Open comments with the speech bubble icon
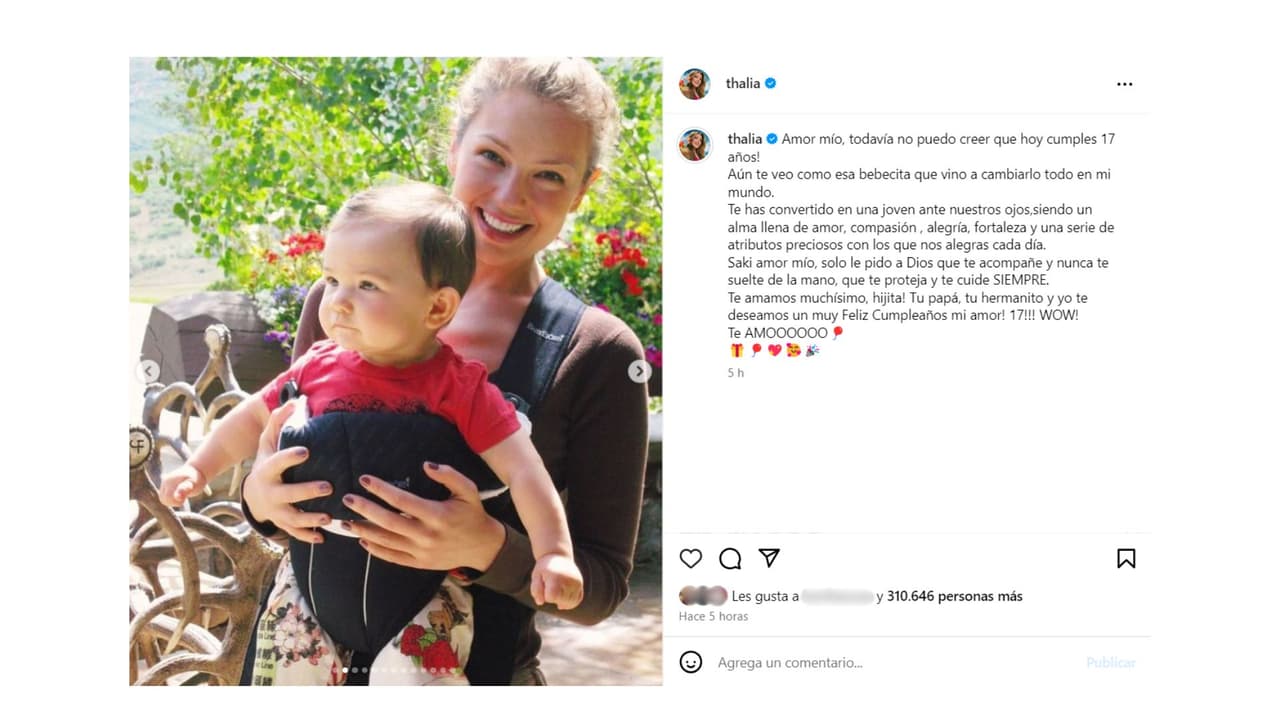The height and width of the screenshot is (720, 1280). (730, 558)
